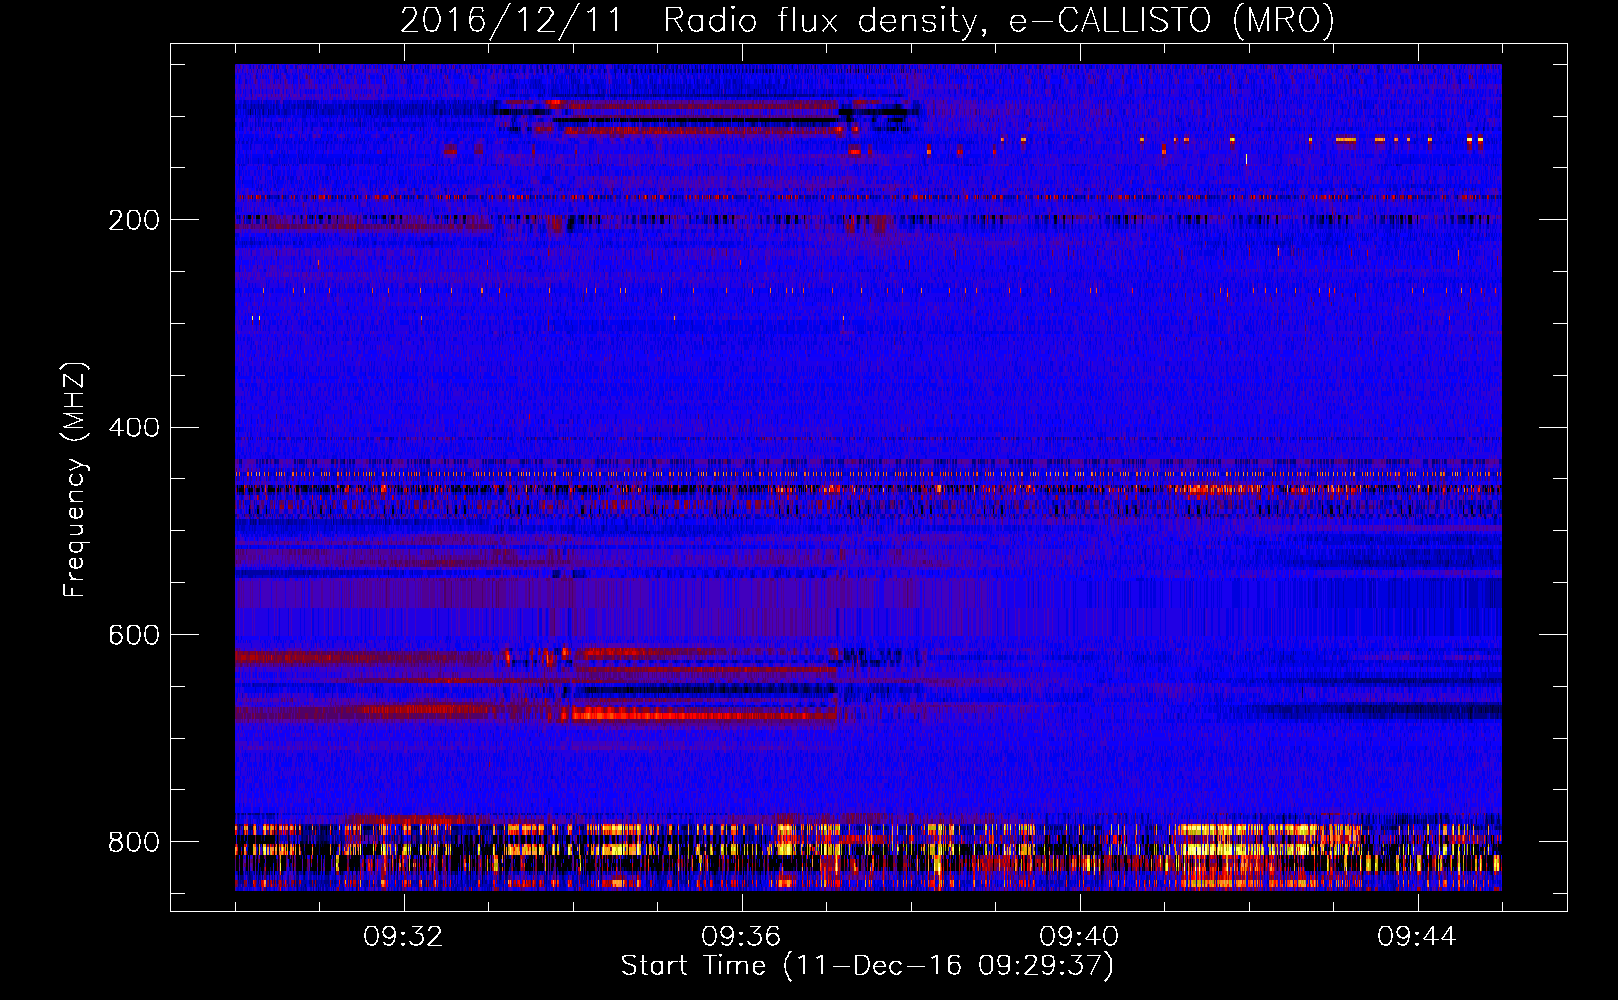Click the 800 frequency tick label
The width and height of the screenshot is (1618, 1000).
coord(134,842)
